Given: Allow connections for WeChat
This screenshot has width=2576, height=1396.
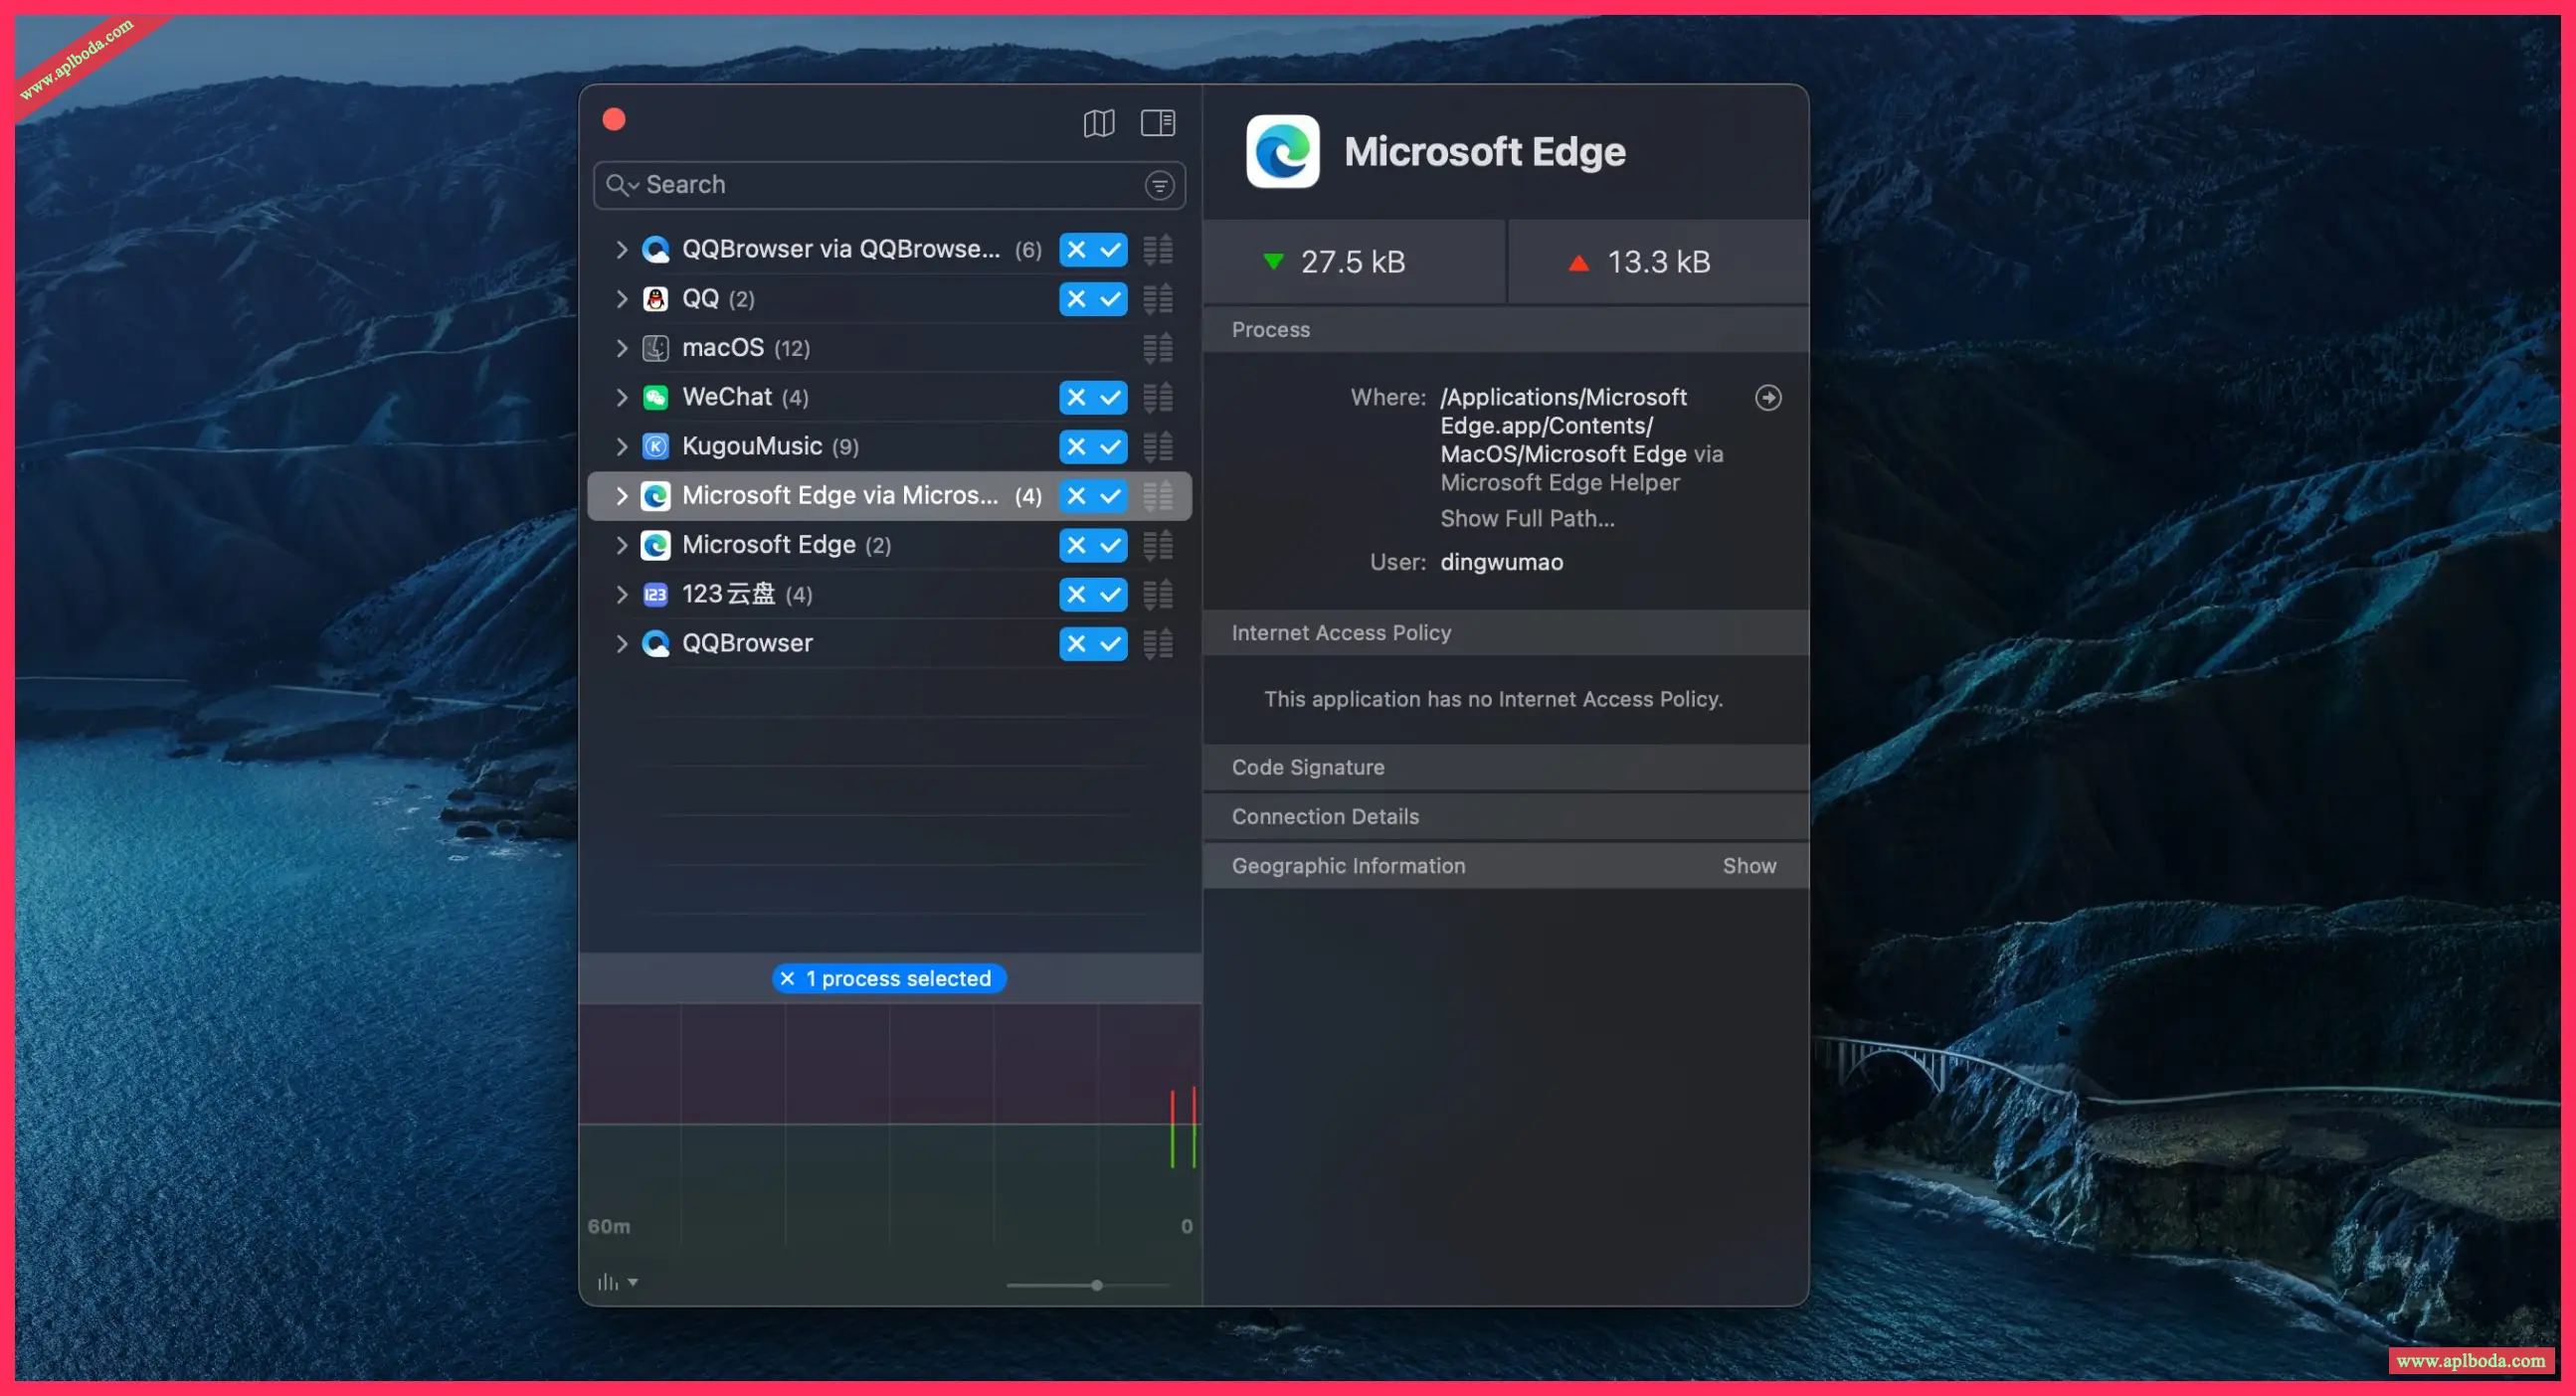Looking at the screenshot, I should click(1110, 398).
